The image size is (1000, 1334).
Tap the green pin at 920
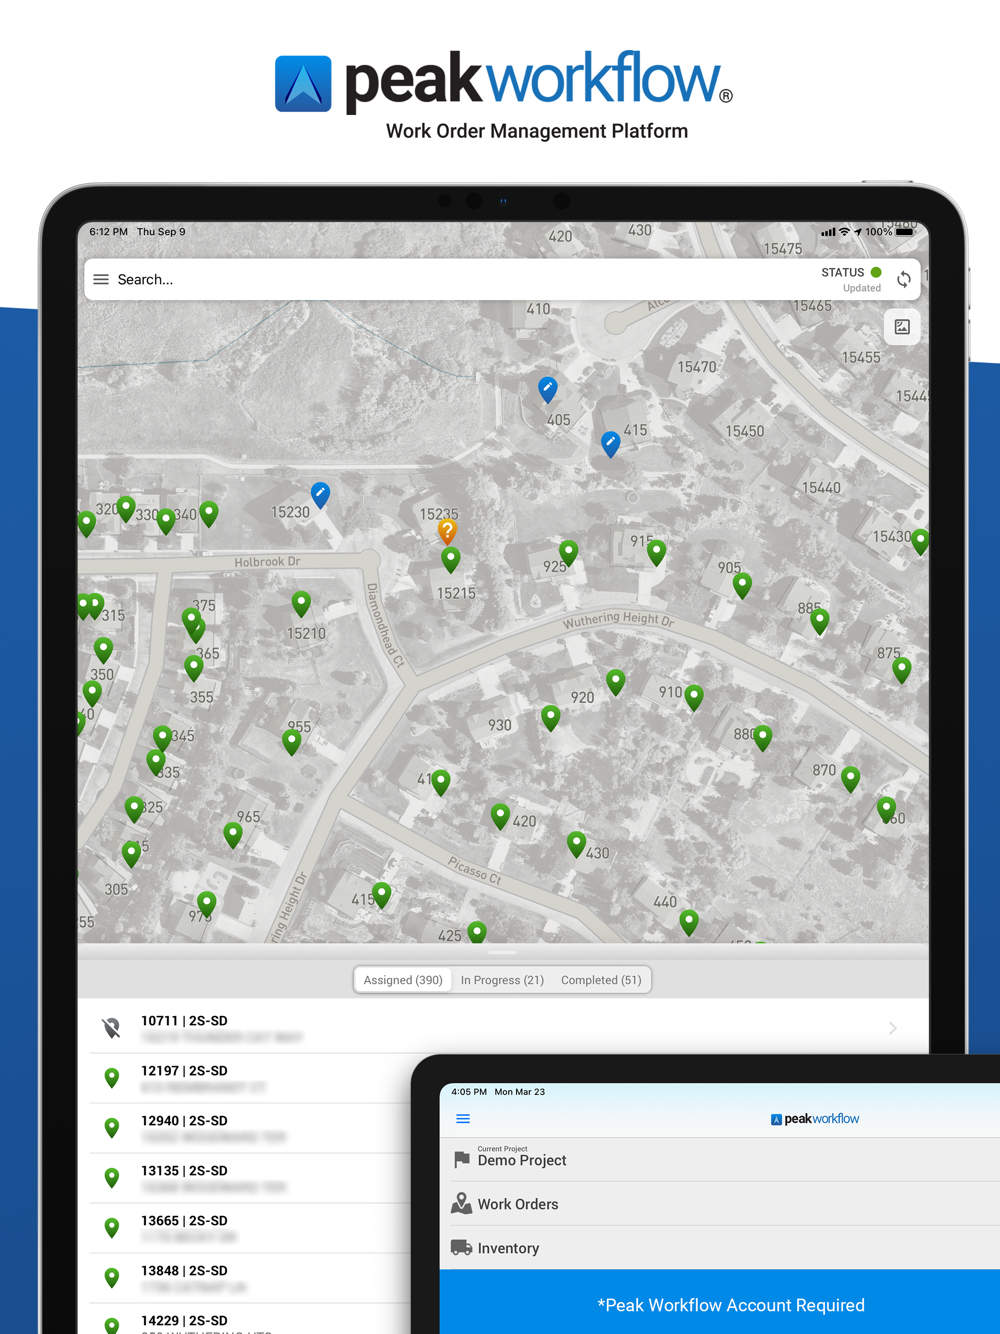click(x=616, y=682)
